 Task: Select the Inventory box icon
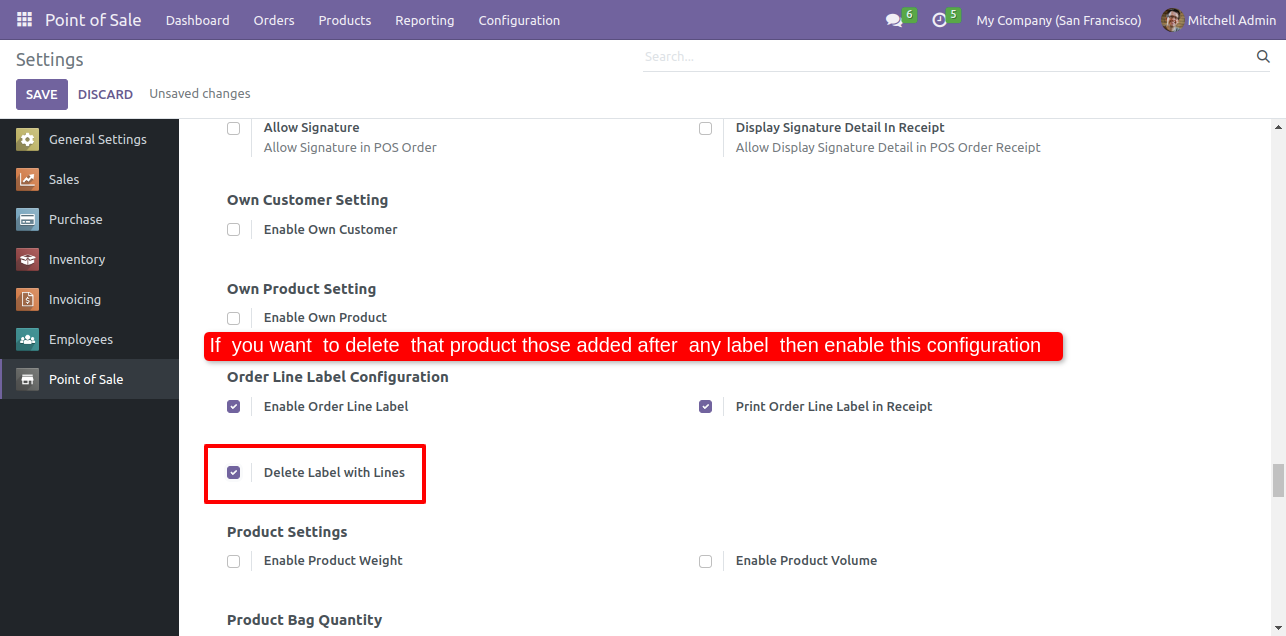(27, 260)
